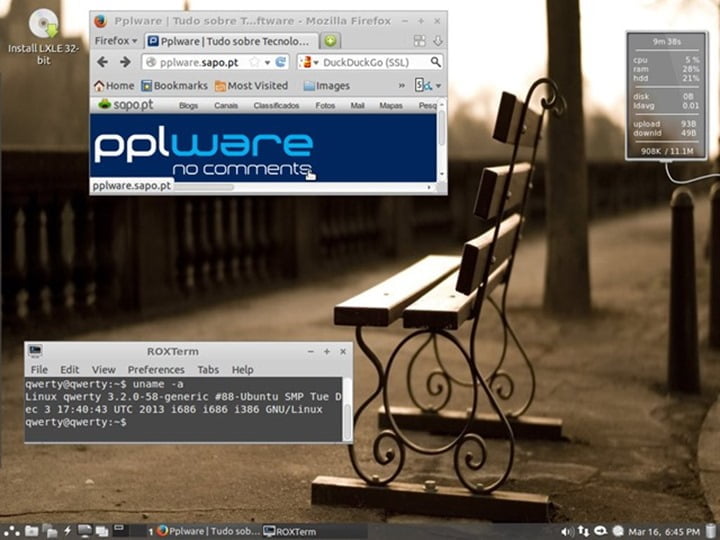720x540 pixels.
Task: Show more bookmarks with chevron overflow
Action: pos(402,85)
